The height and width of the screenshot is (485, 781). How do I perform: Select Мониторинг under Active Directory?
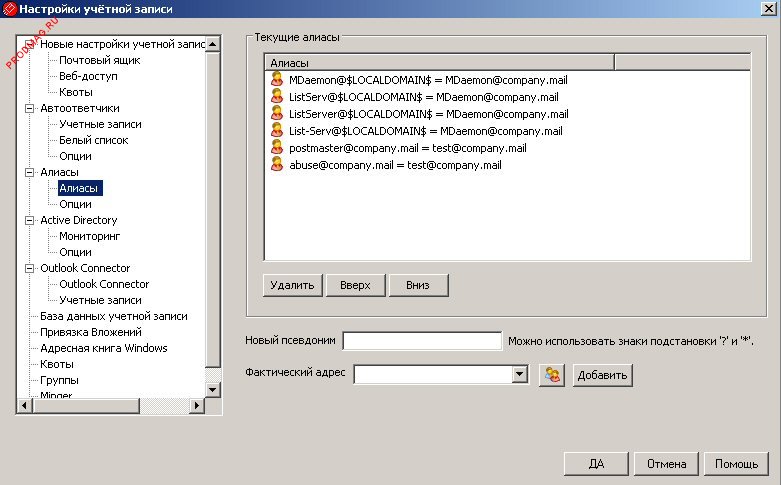coord(89,236)
